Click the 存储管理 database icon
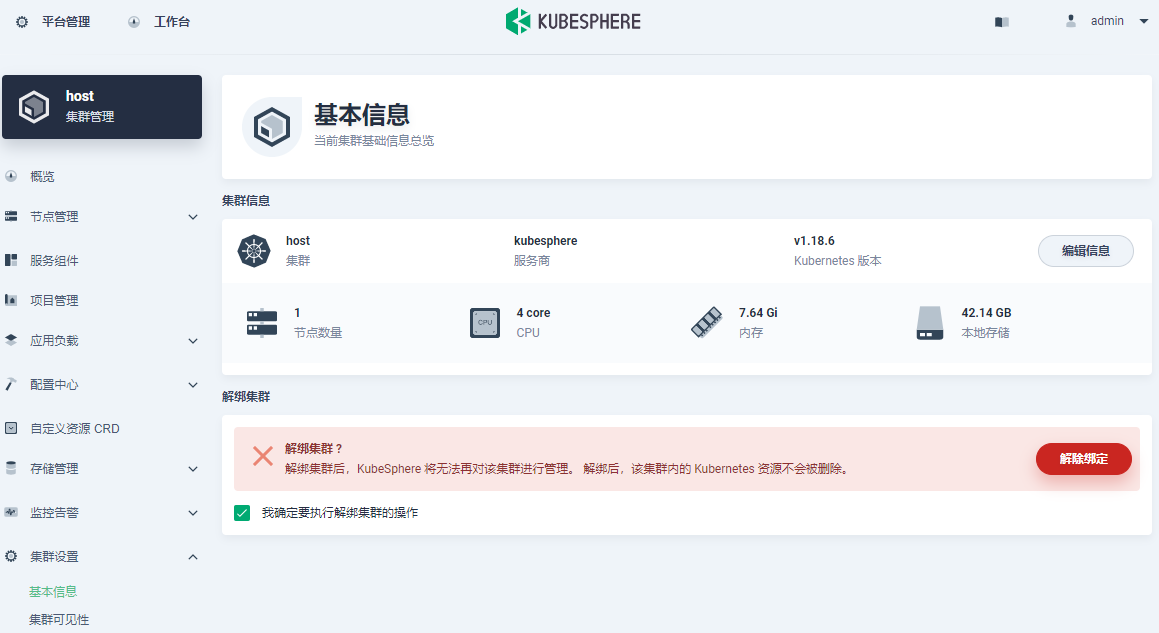This screenshot has height=633, width=1159. click(x=11, y=468)
